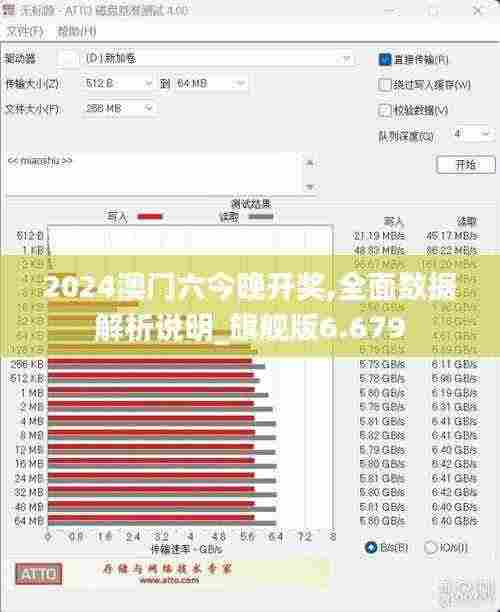The image size is (500, 612).
Task: Expand the 512 B transfer size start dropdown
Action: 118,83
